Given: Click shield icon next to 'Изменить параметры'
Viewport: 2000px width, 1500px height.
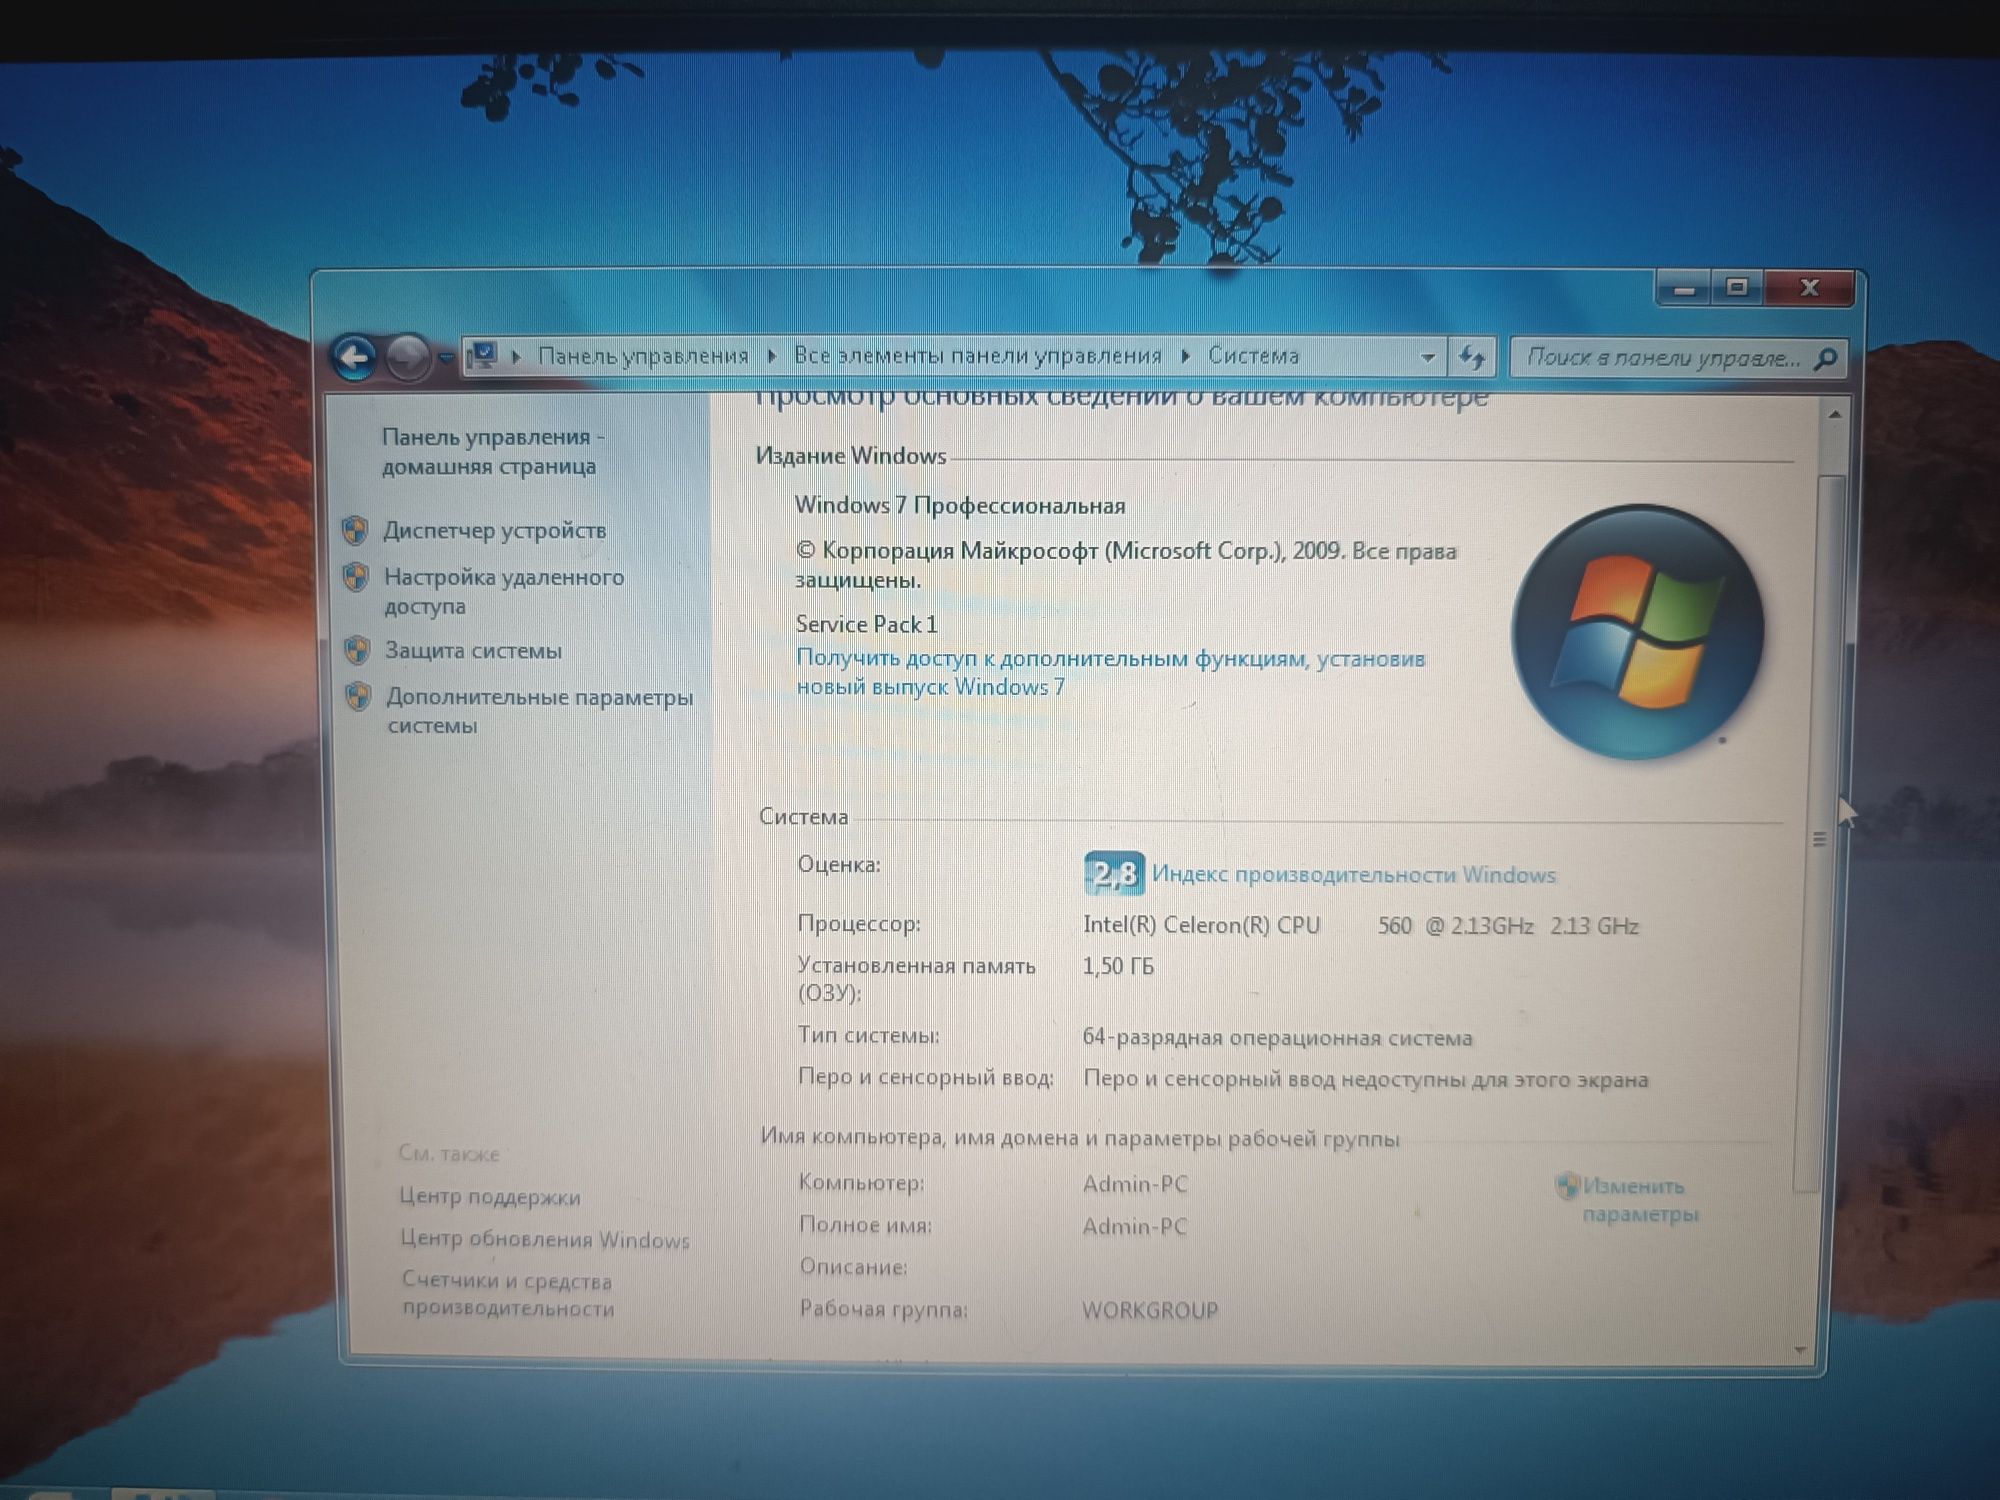Looking at the screenshot, I should click(x=1567, y=1185).
